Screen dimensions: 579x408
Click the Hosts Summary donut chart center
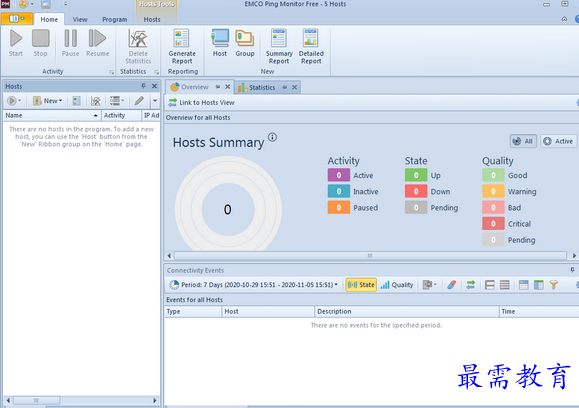[228, 209]
